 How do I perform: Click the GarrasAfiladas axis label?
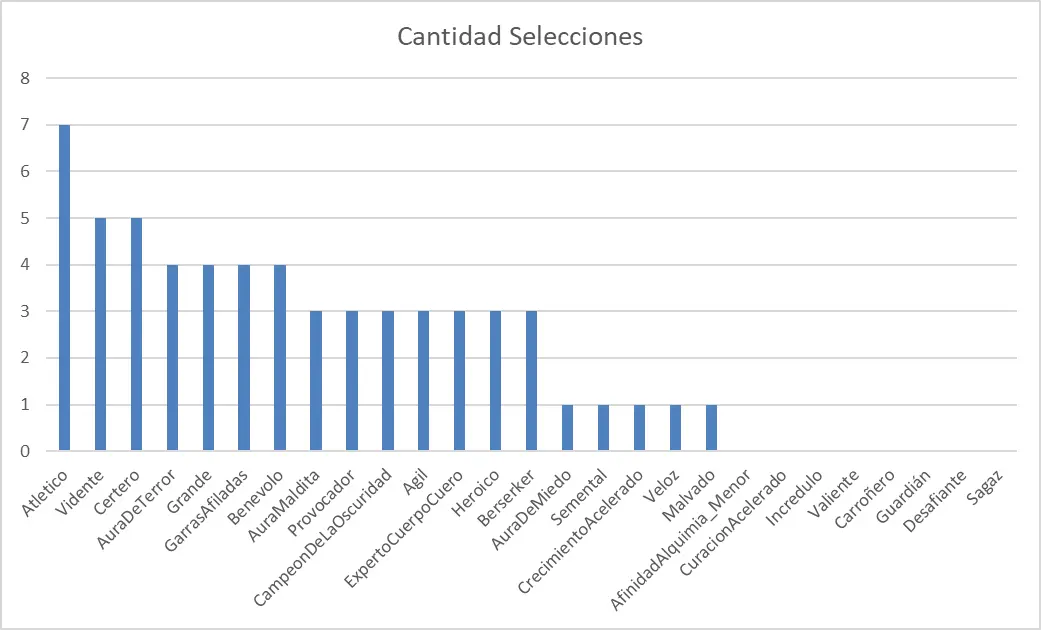208,506
